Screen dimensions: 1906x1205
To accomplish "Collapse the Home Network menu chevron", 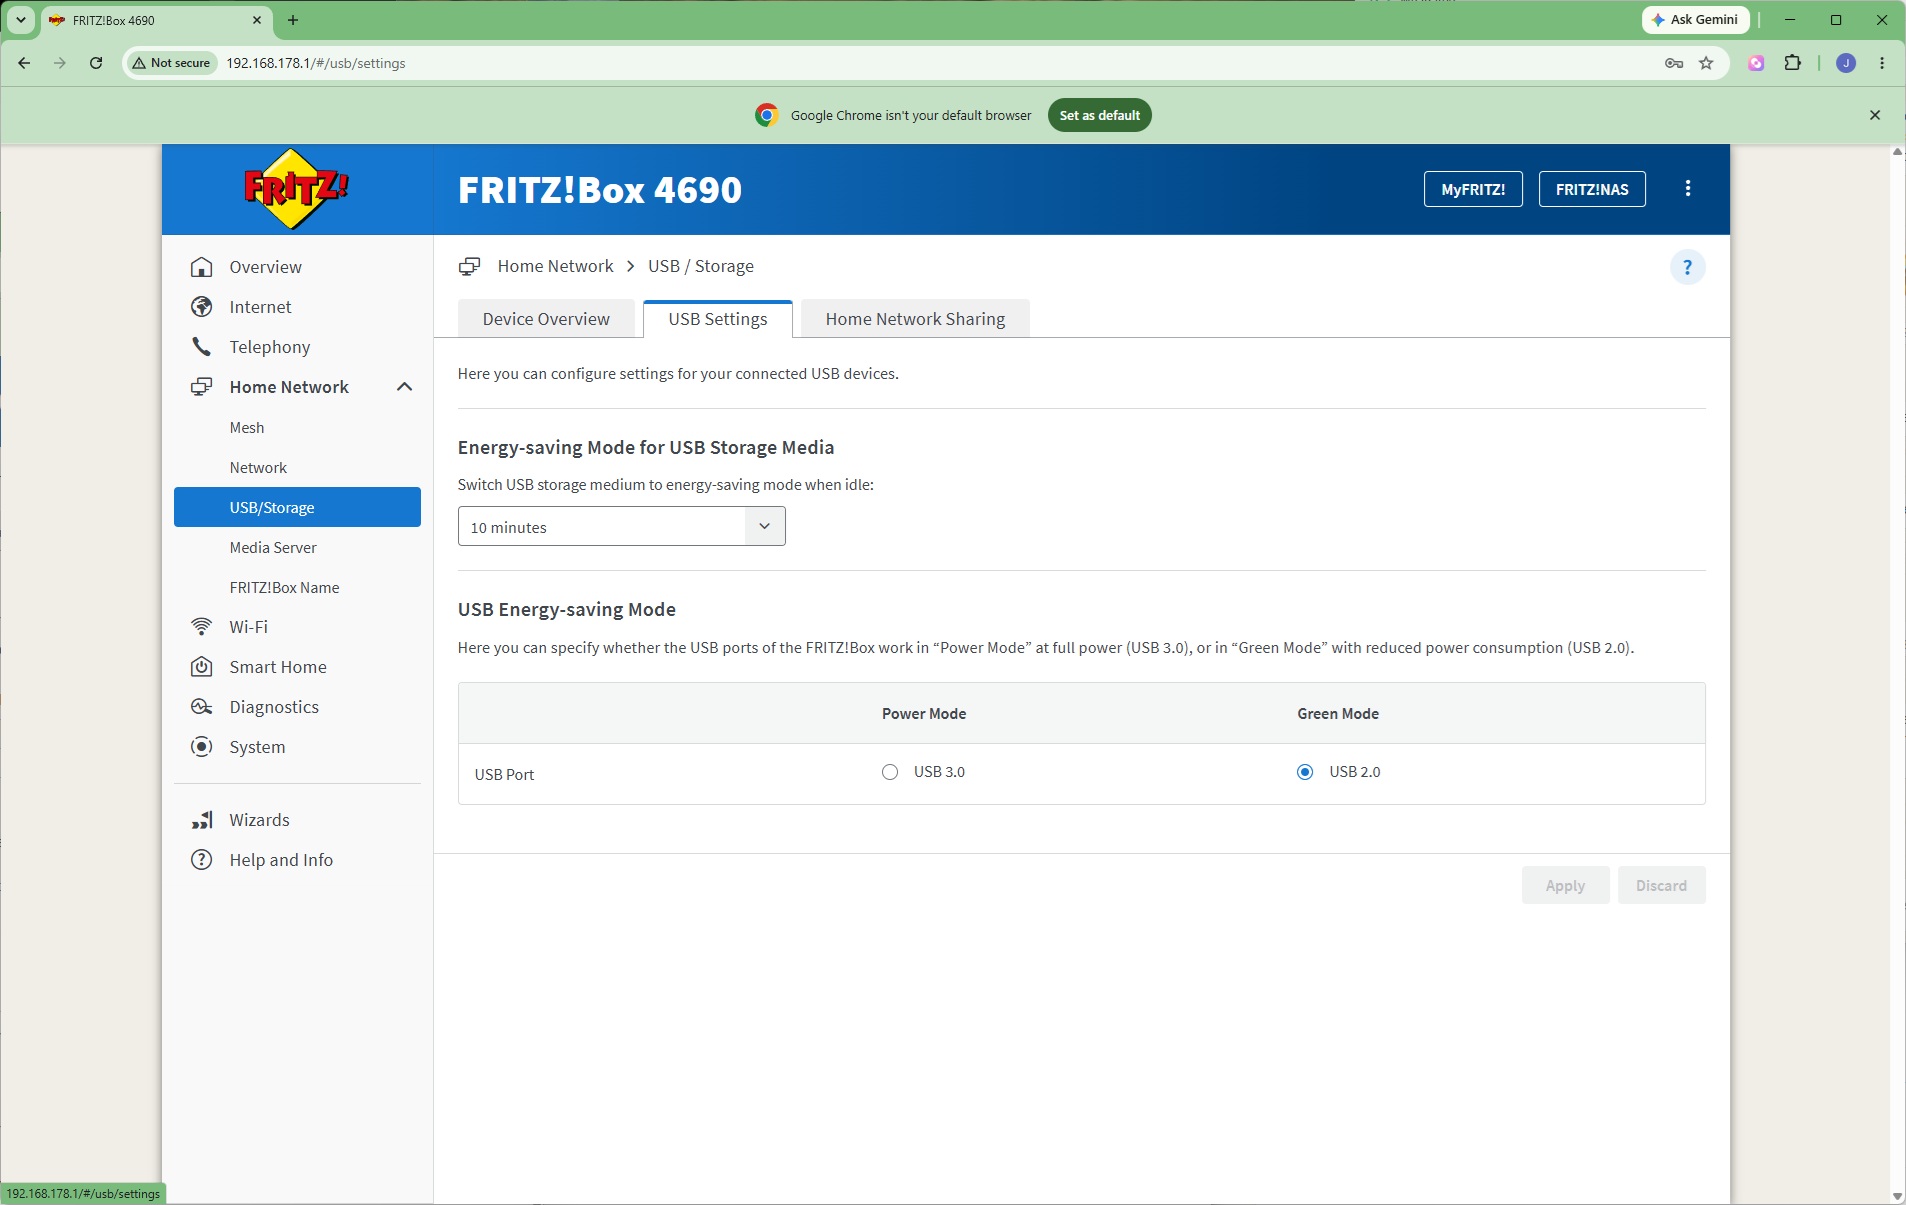I will [405, 387].
